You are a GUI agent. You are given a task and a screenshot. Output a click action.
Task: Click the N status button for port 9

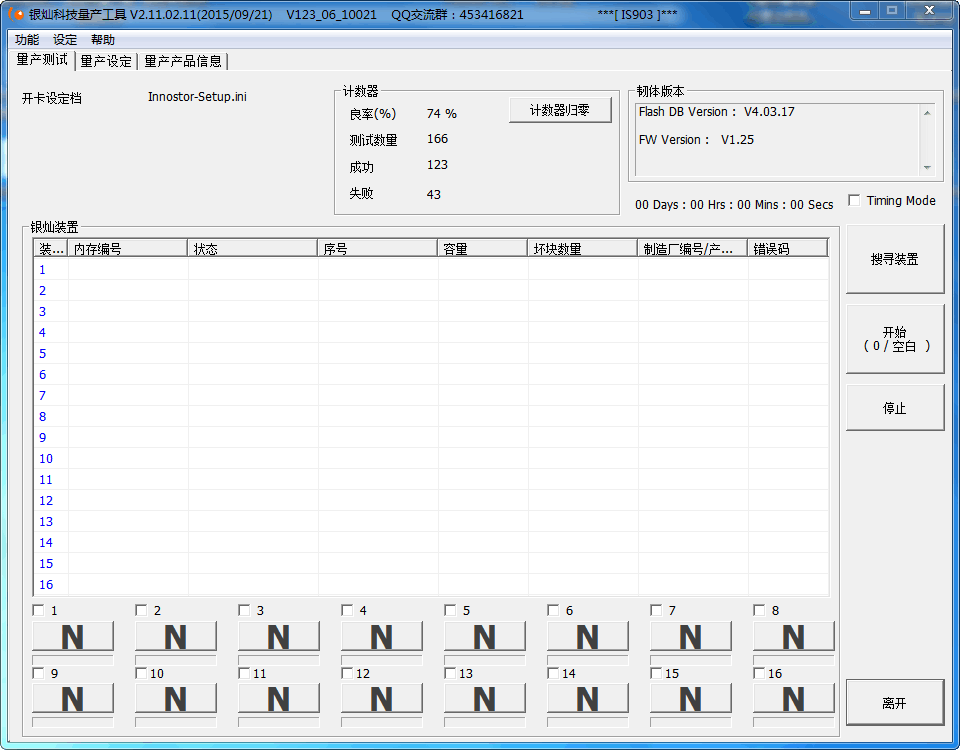tap(73, 699)
